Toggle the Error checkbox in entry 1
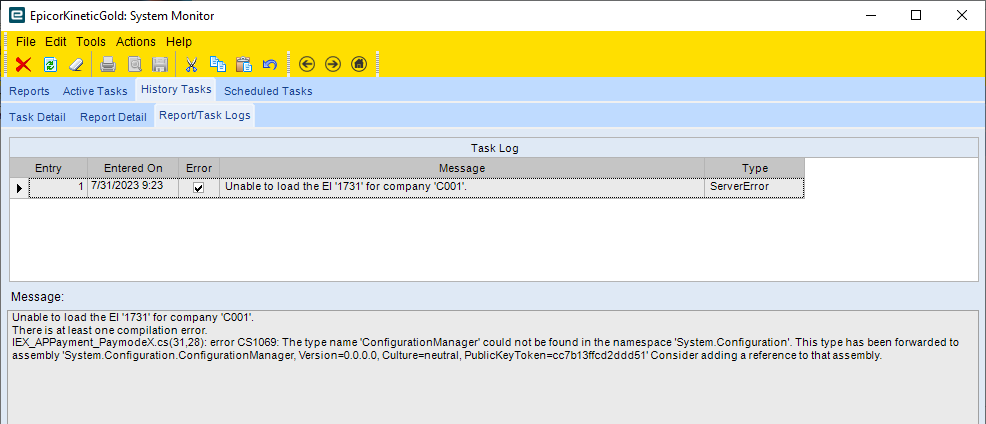Viewport: 986px width, 424px height. point(199,187)
